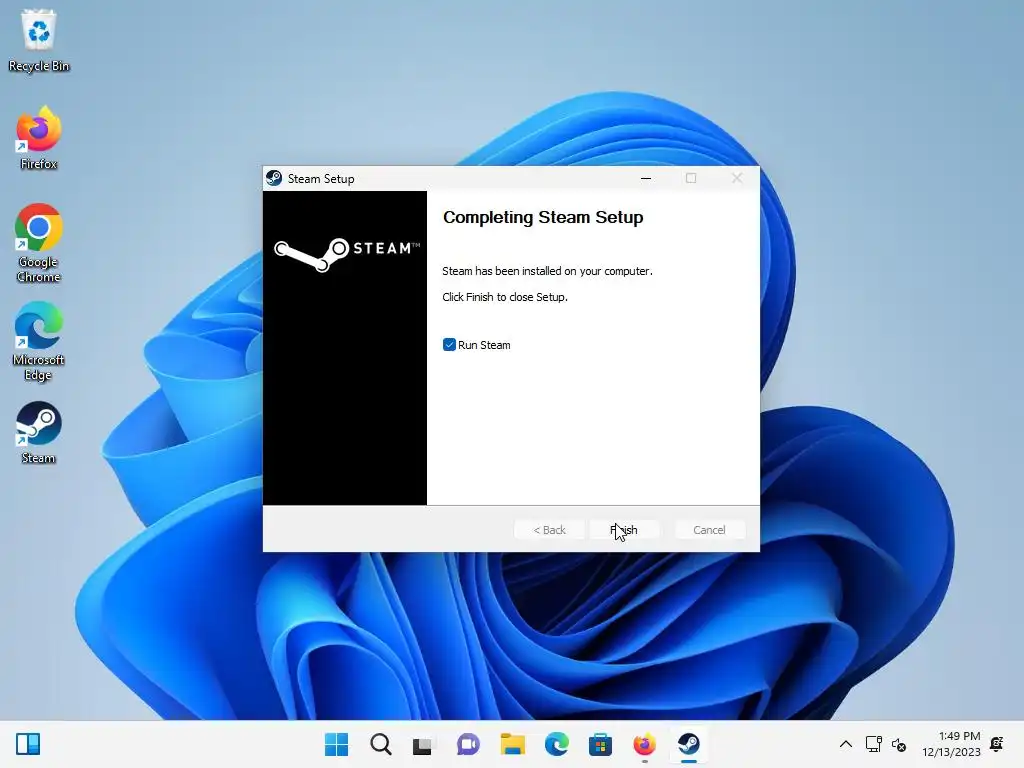The width and height of the screenshot is (1024, 768).
Task: Minimize the Steam Setup window
Action: point(646,178)
